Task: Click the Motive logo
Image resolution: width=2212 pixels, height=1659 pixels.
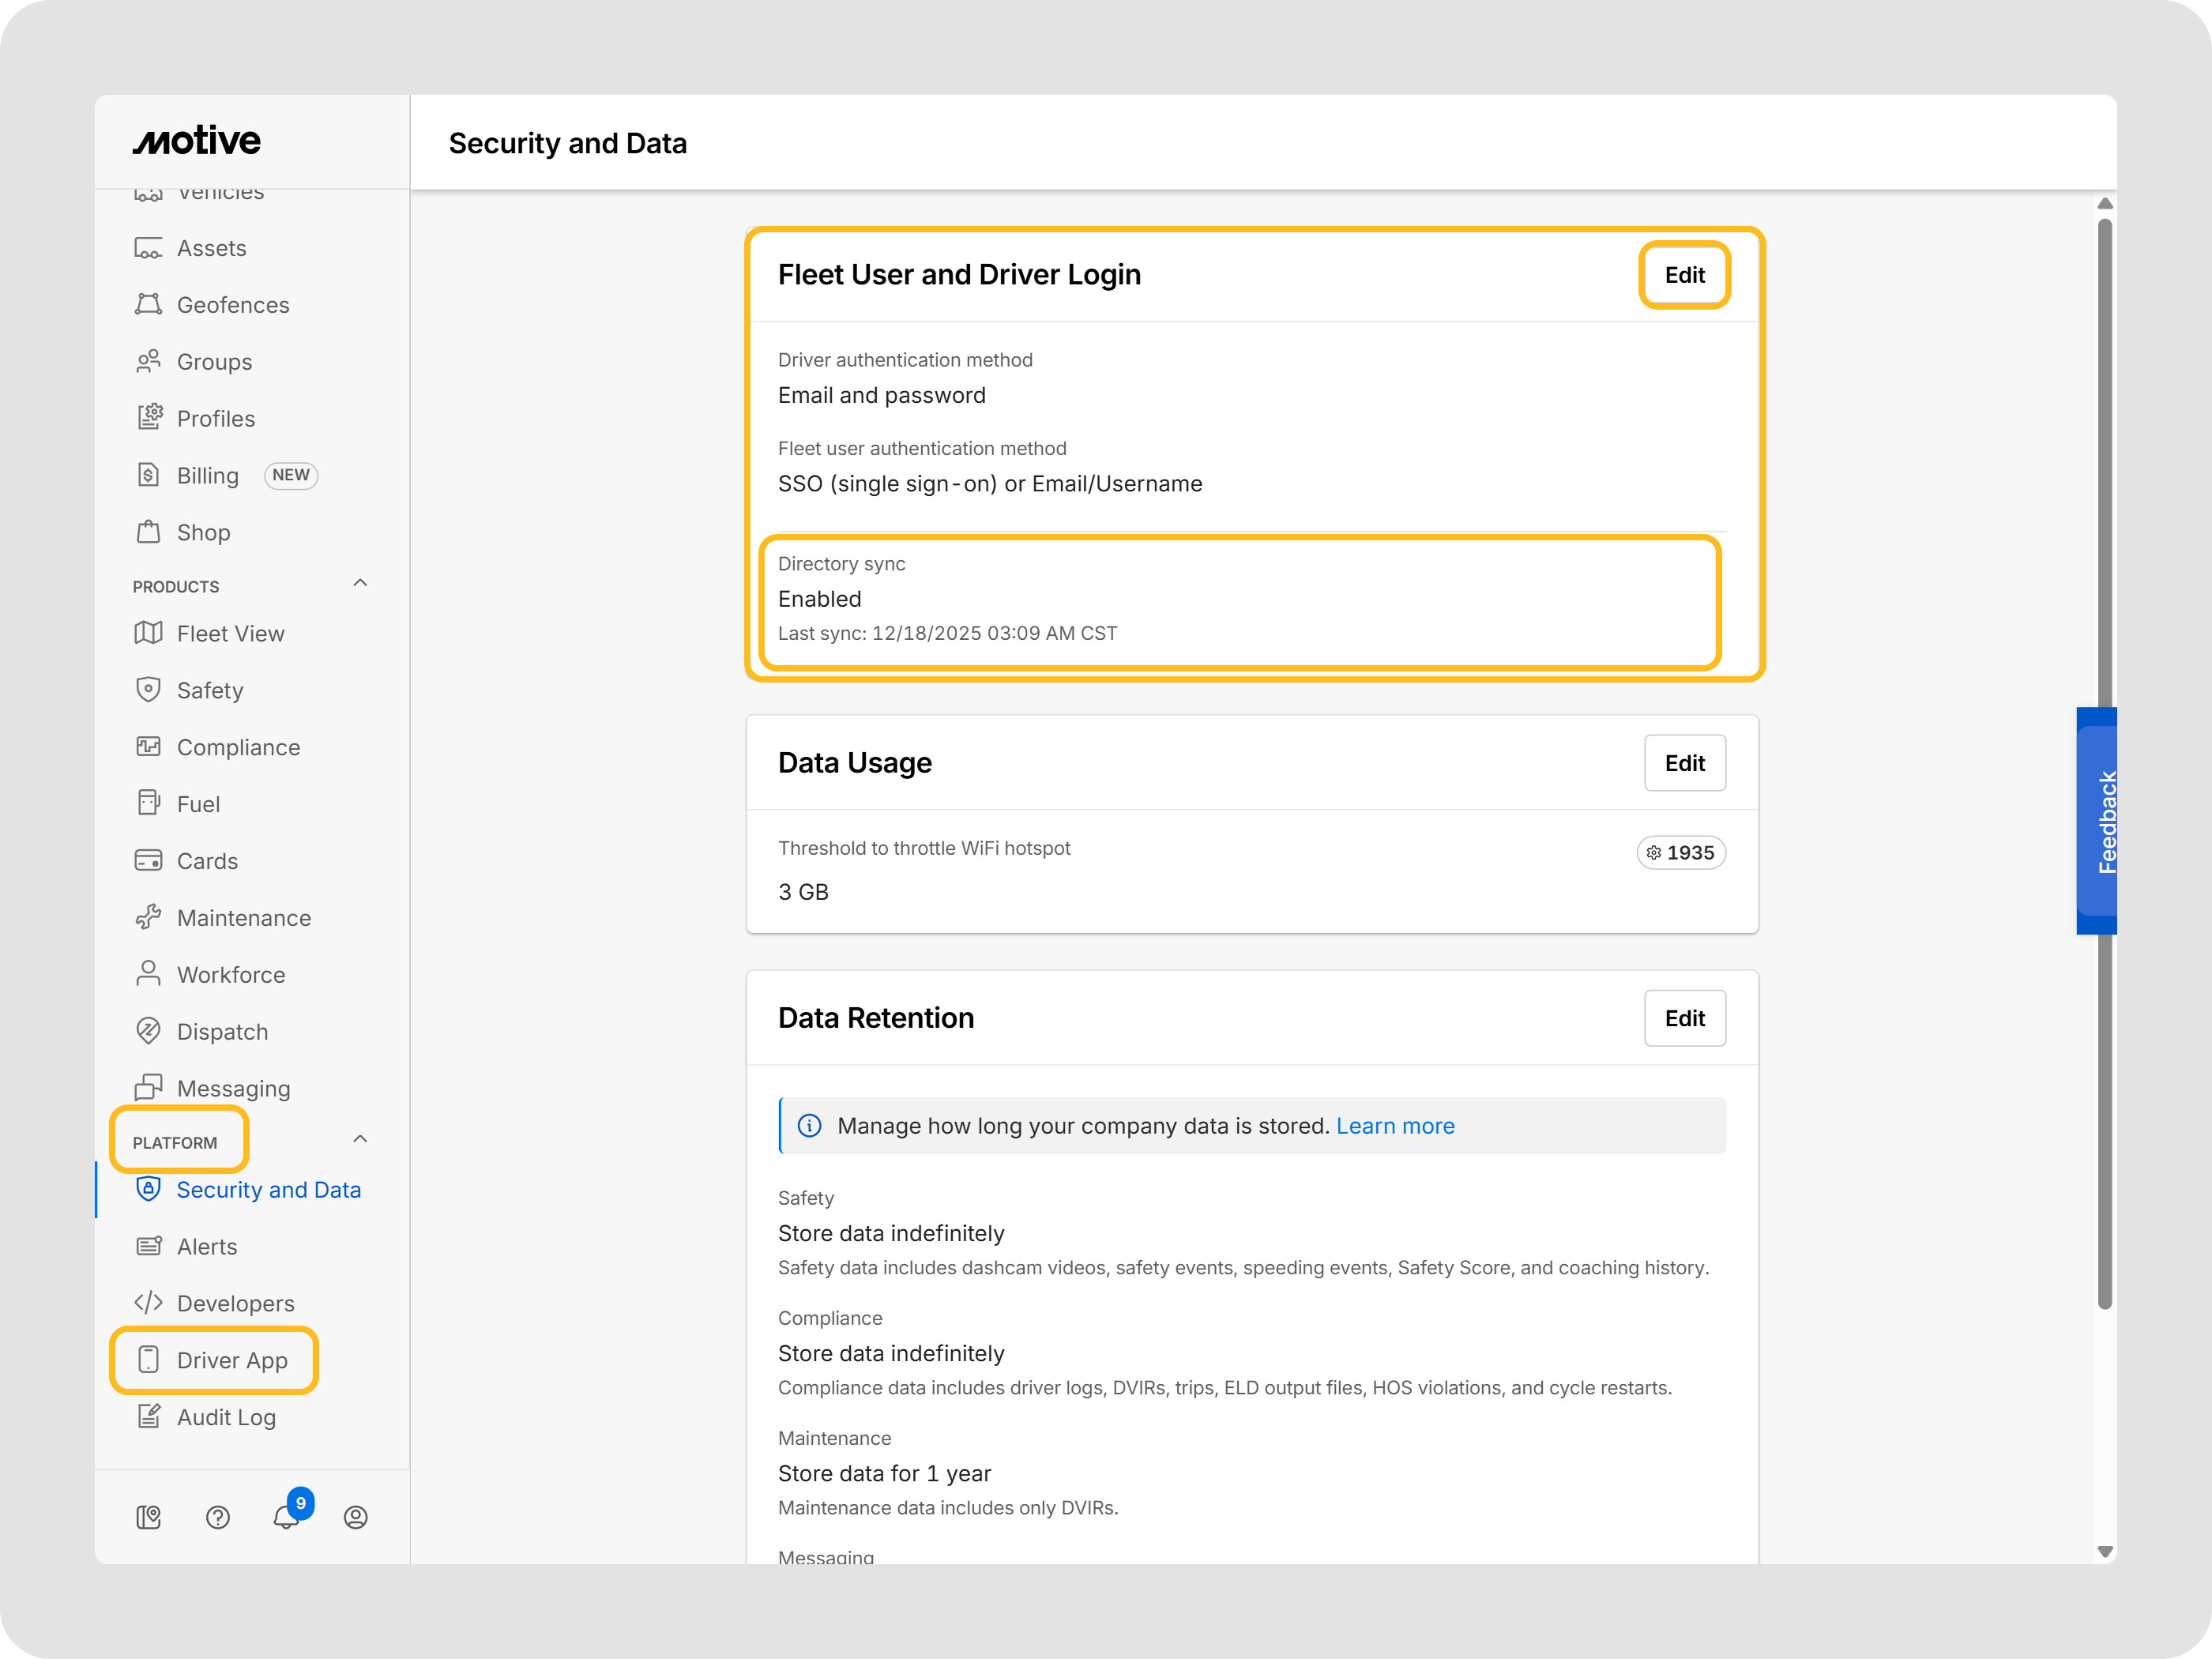Action: 197,141
